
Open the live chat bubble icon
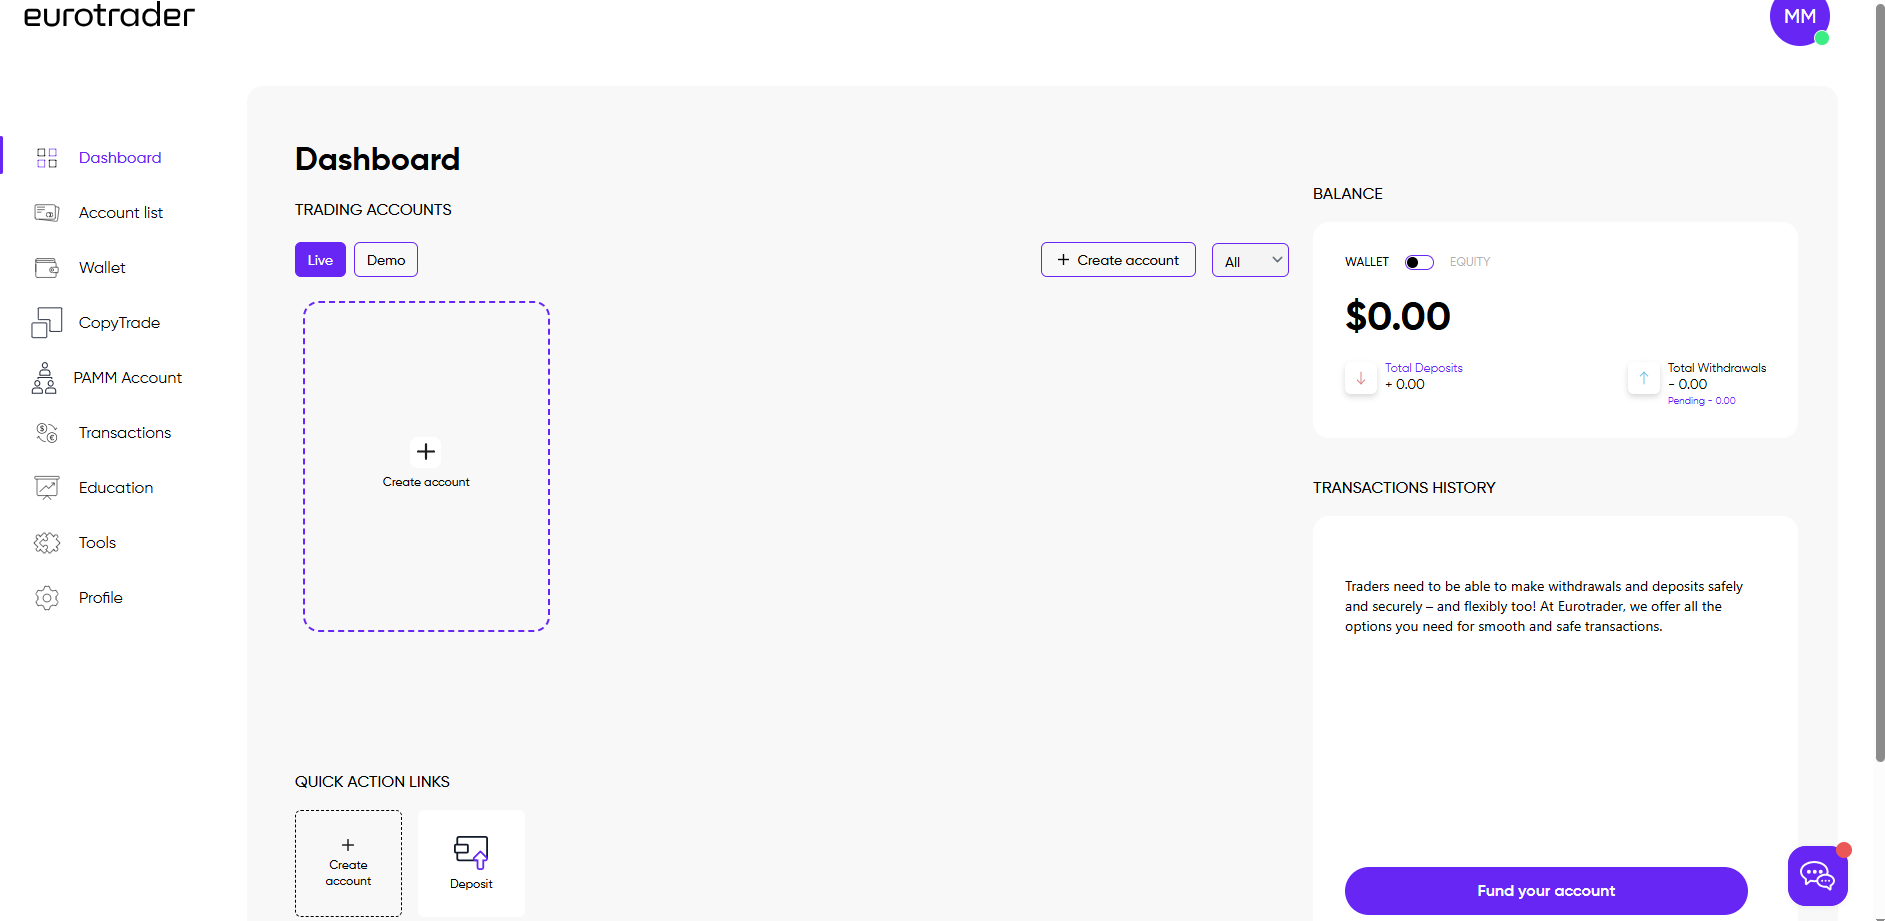1818,876
